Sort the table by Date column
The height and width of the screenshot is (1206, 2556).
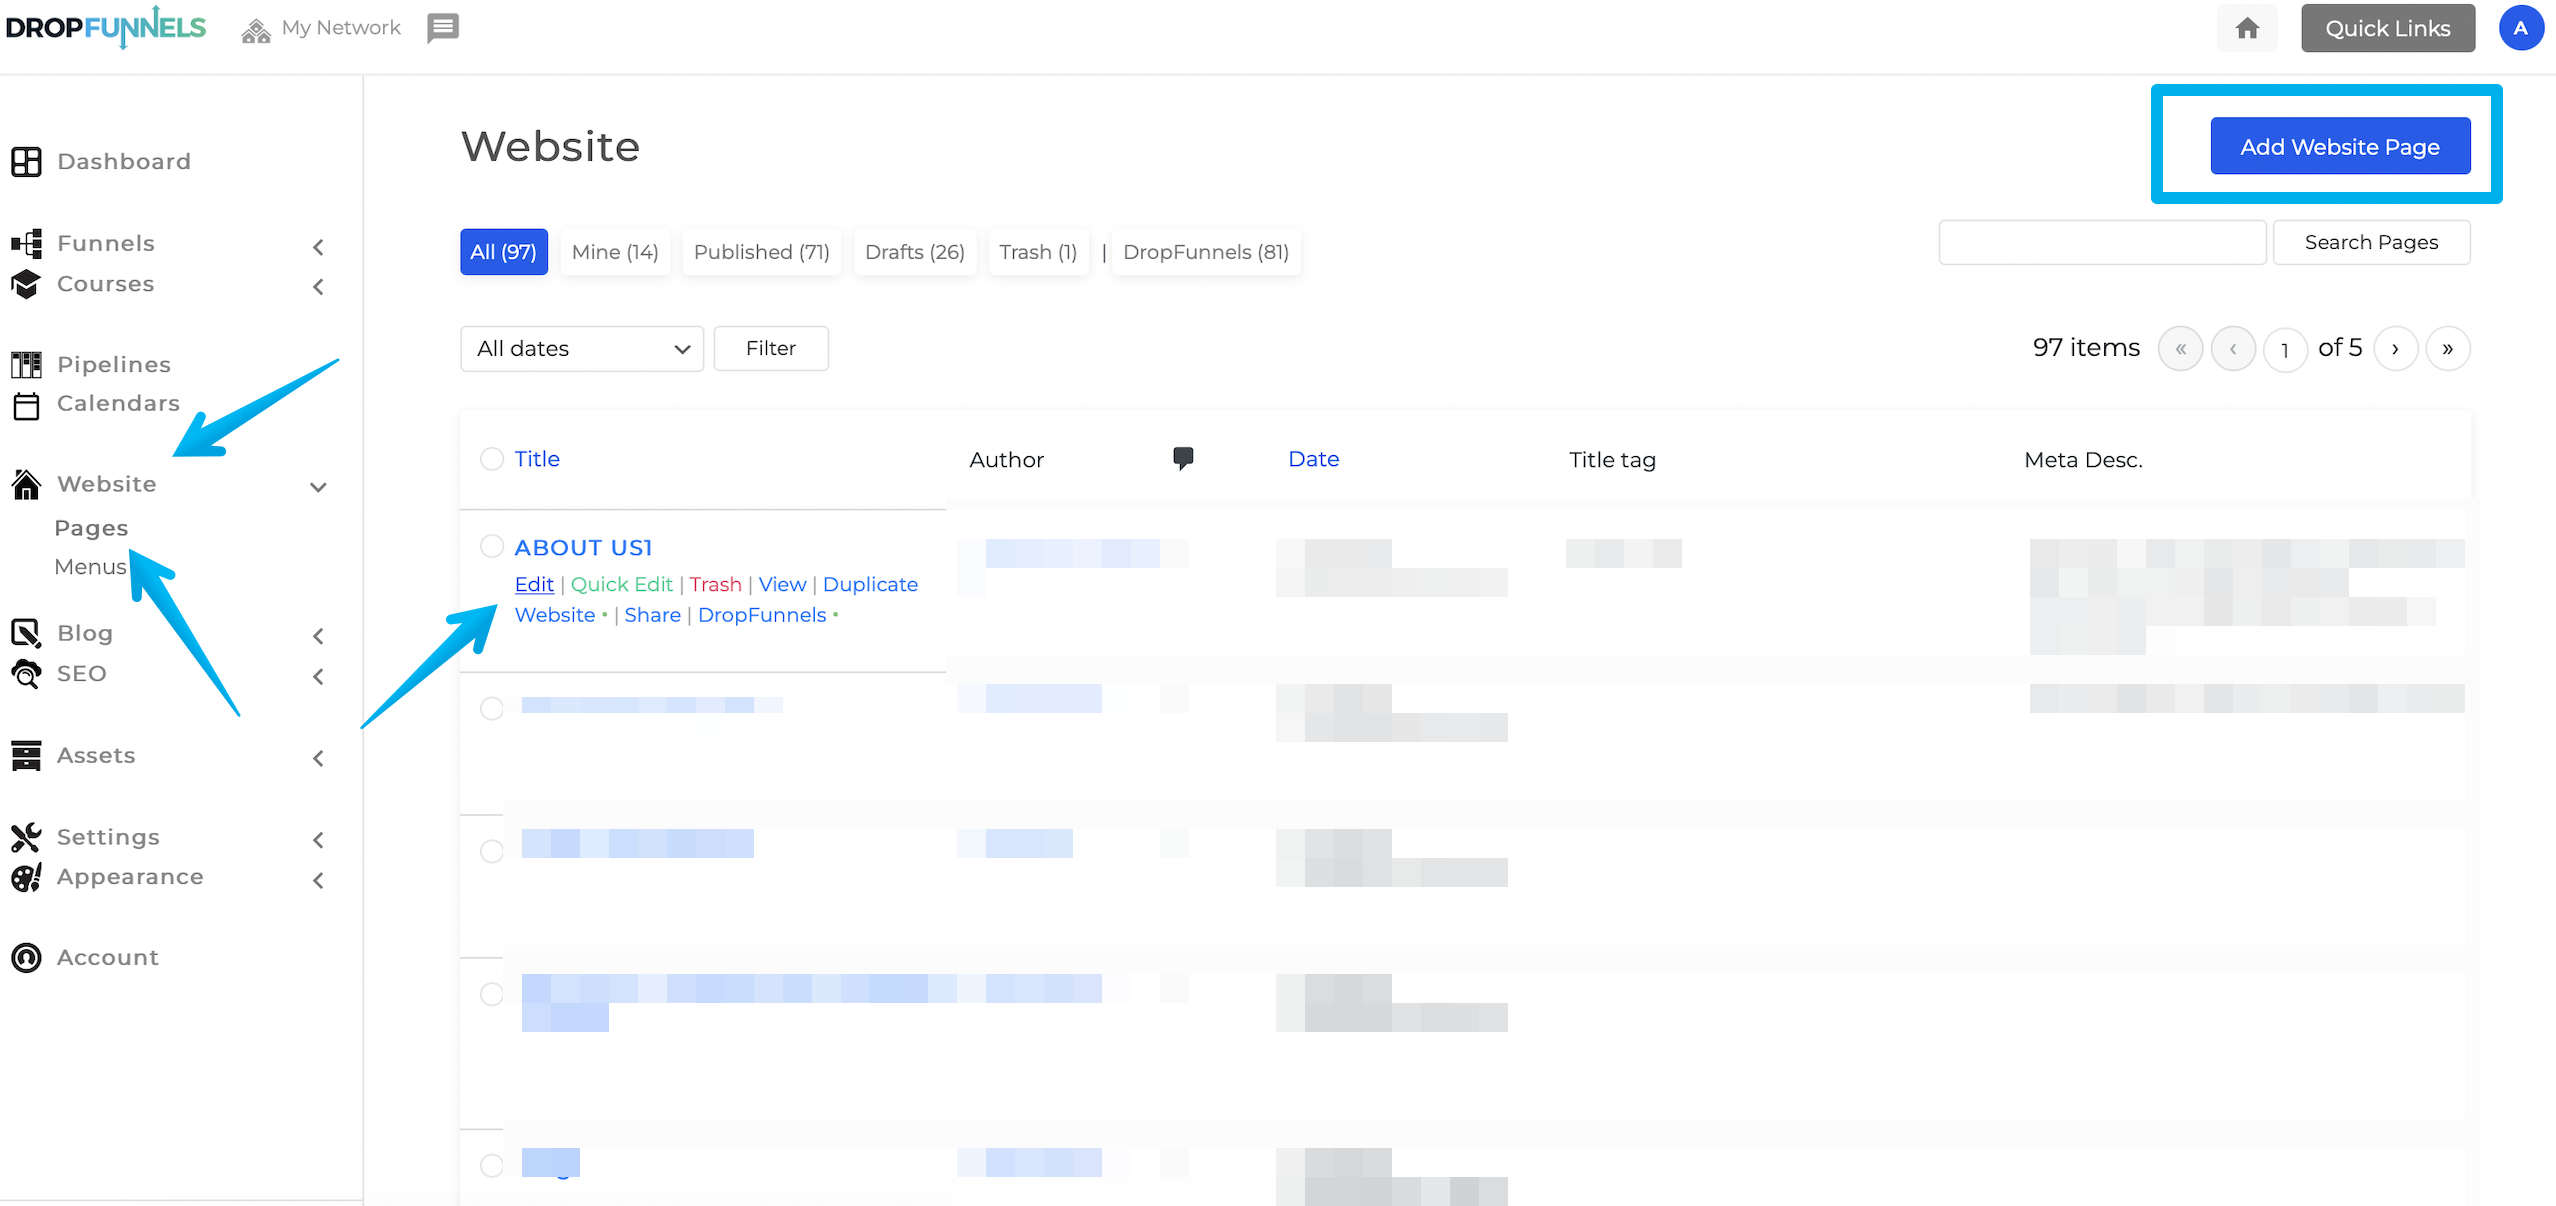point(1313,459)
